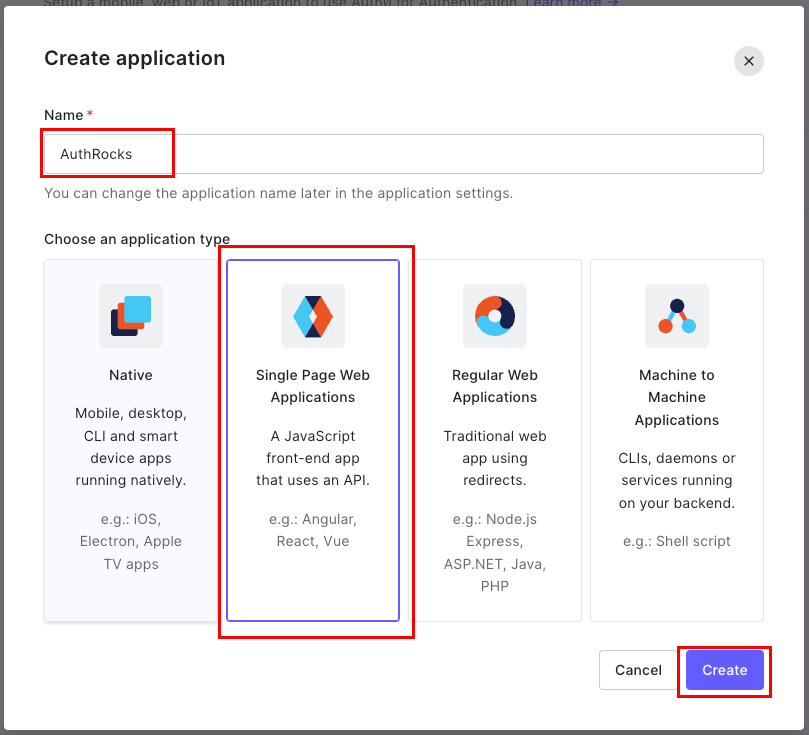This screenshot has height=735, width=809.
Task: Click the Traditional web app using redirects text
Action: 495,458
